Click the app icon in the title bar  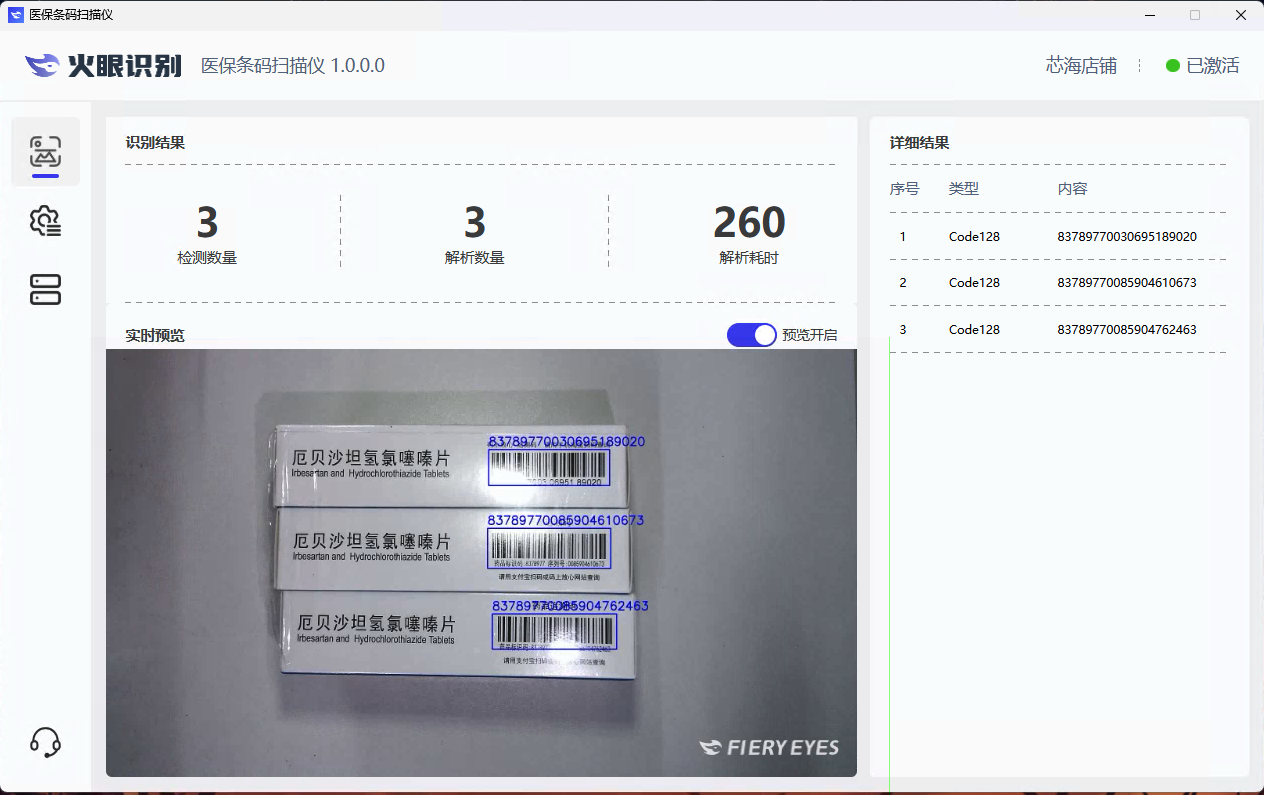16,15
